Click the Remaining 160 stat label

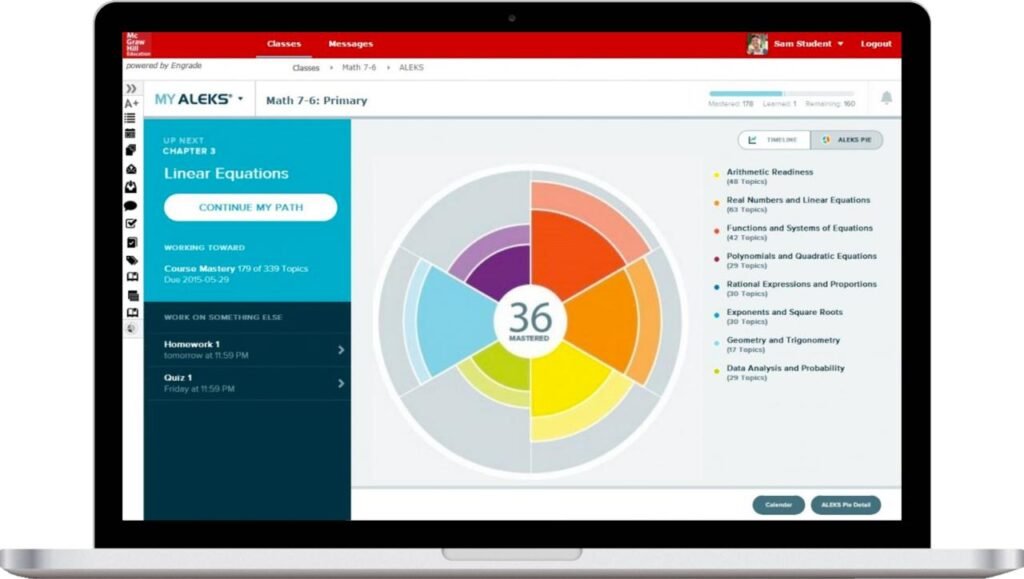pyautogui.click(x=830, y=104)
